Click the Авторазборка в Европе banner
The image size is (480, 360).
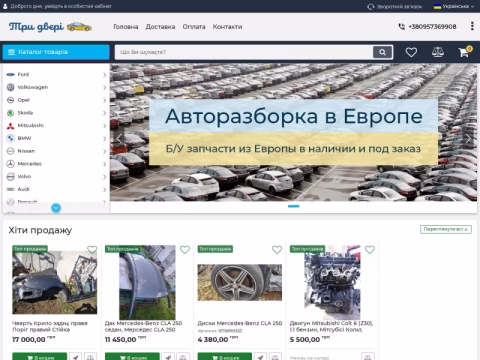(294, 133)
